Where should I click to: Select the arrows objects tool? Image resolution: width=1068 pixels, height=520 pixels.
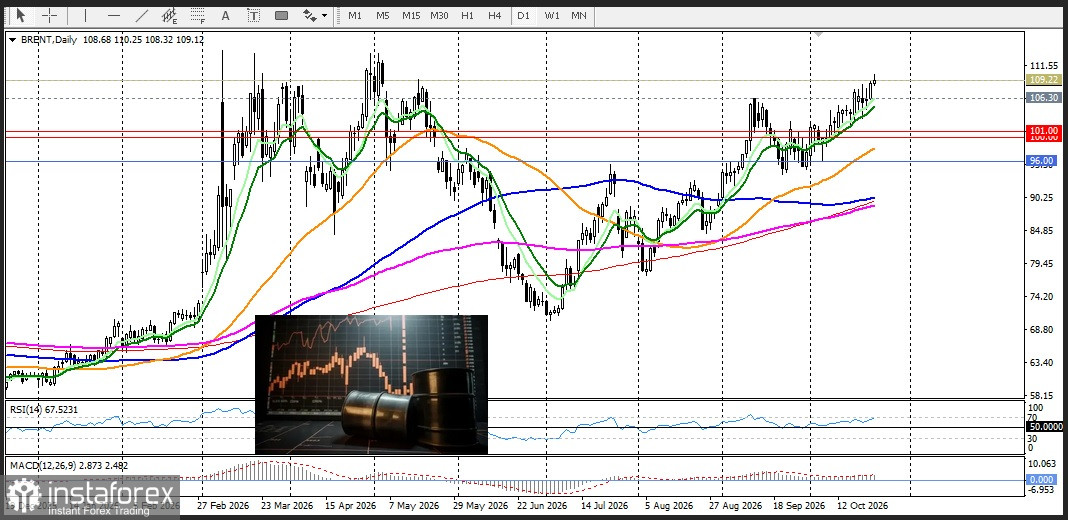click(309, 14)
